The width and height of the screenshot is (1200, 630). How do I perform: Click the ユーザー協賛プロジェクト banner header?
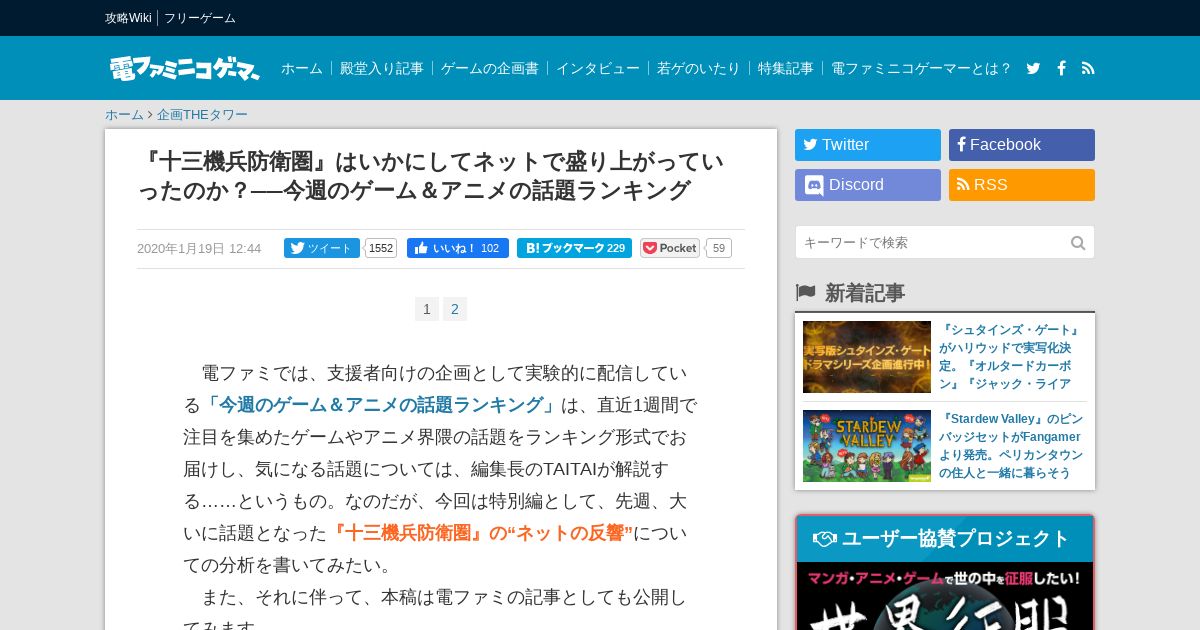[x=945, y=539]
